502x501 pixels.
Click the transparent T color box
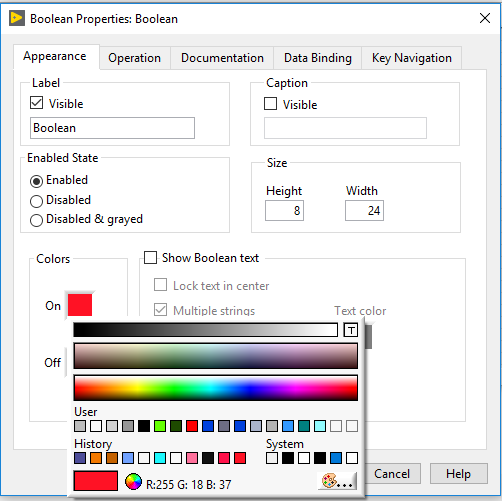350,330
